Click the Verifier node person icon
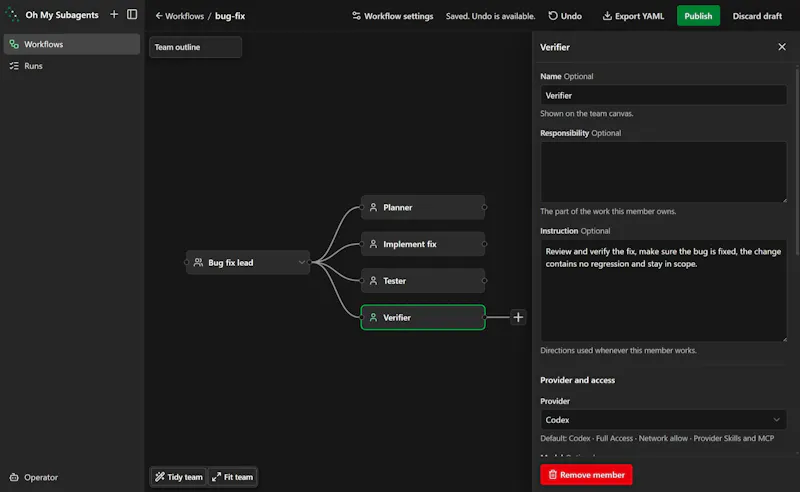 click(373, 317)
